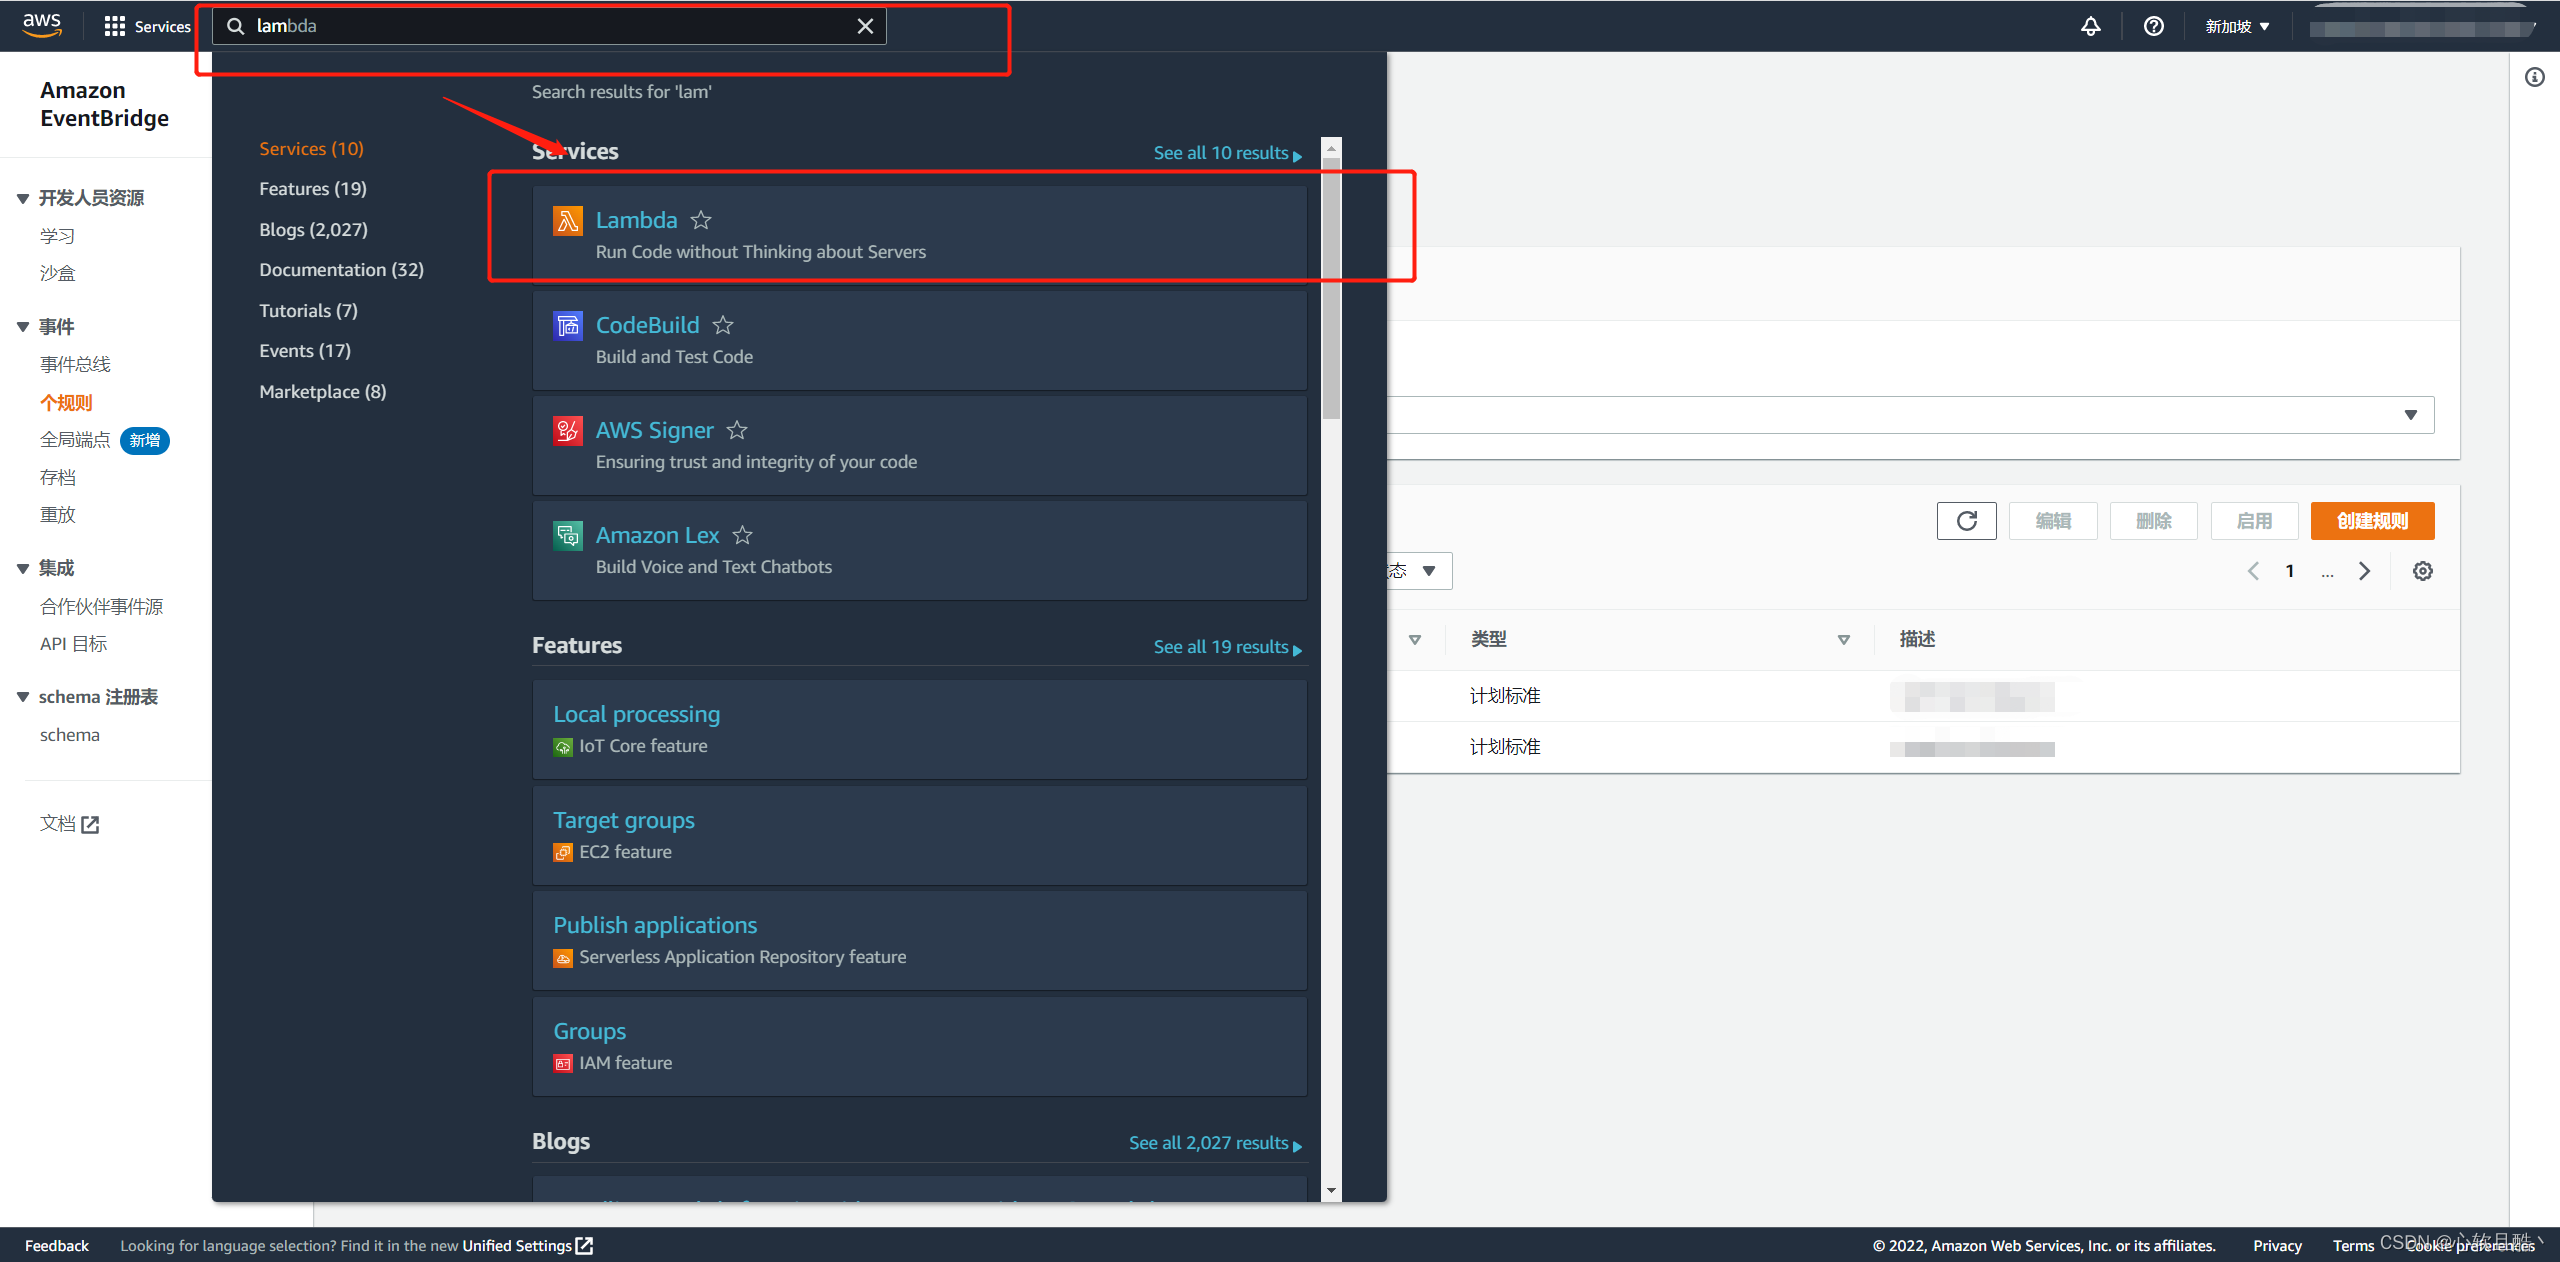Collapse the schema 注册表 section
Image resolution: width=2560 pixels, height=1262 pixels.
pos(23,697)
